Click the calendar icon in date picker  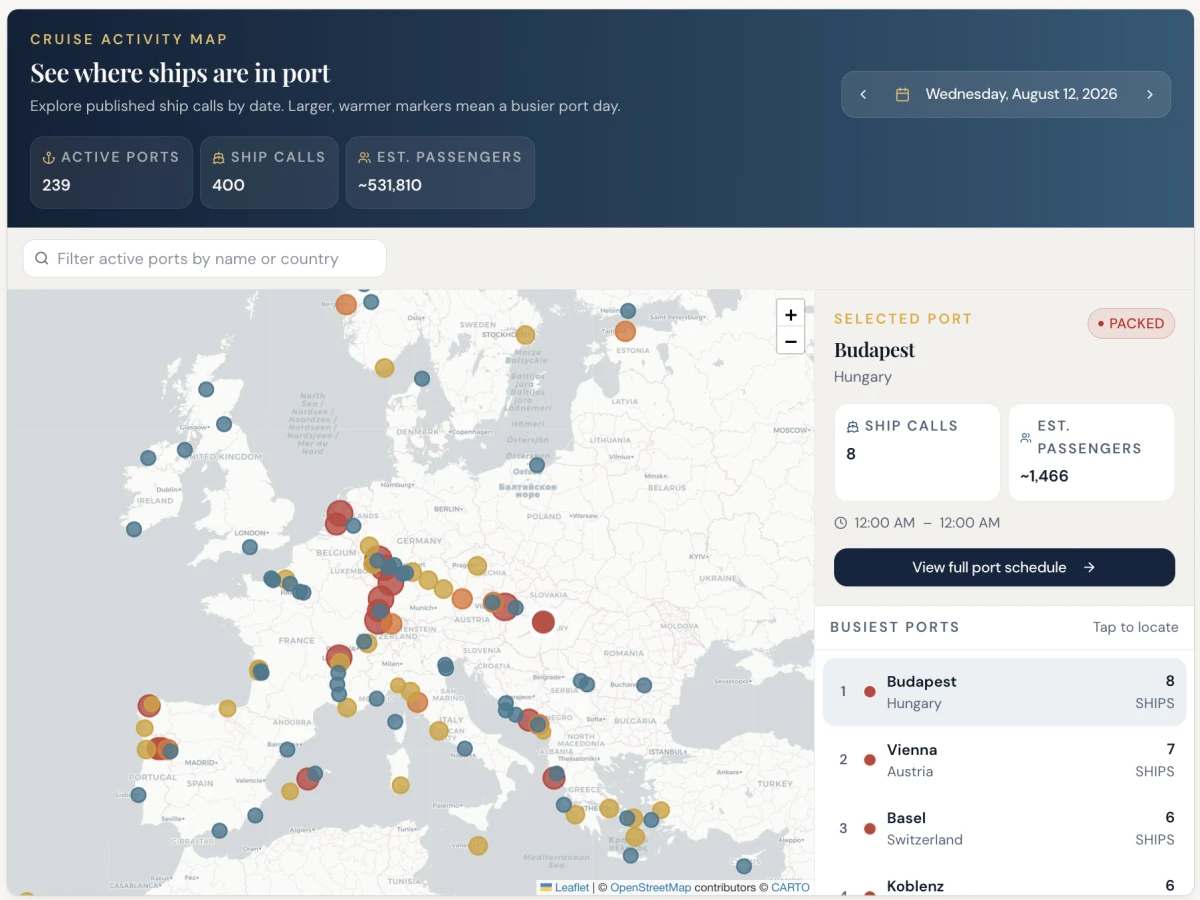pos(902,94)
